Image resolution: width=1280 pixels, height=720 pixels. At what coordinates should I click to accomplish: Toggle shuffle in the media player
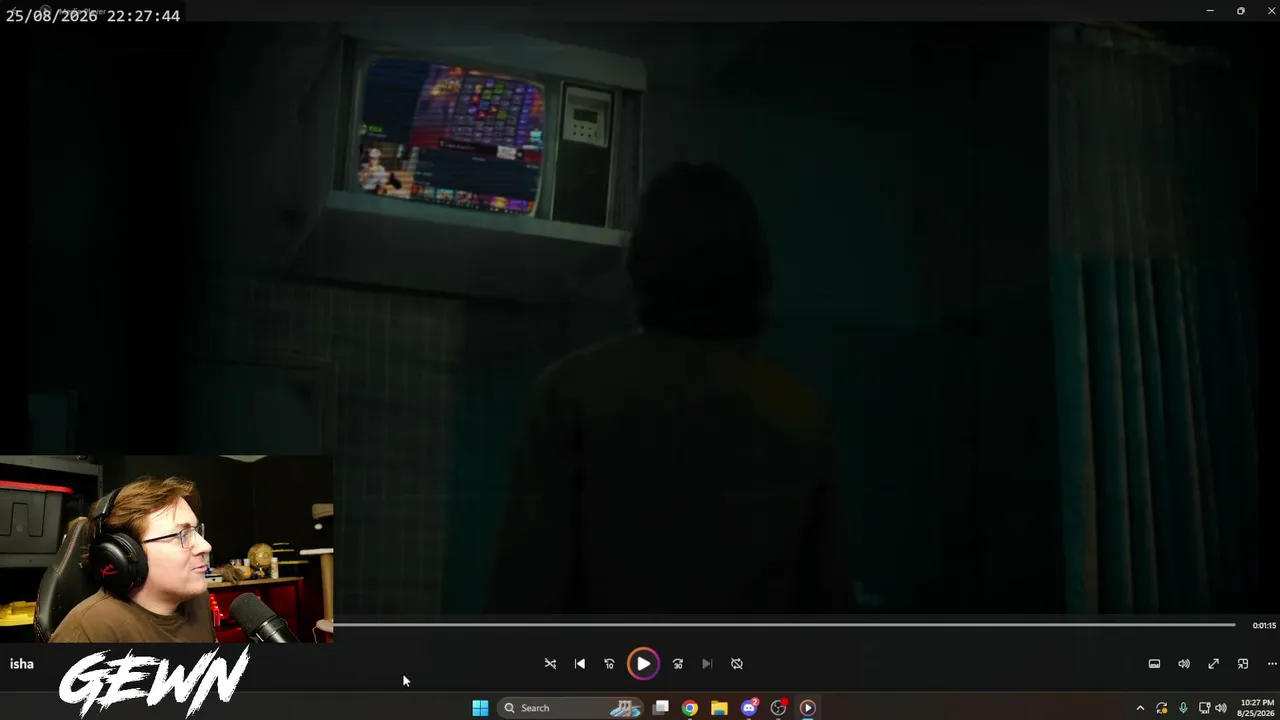tap(550, 663)
